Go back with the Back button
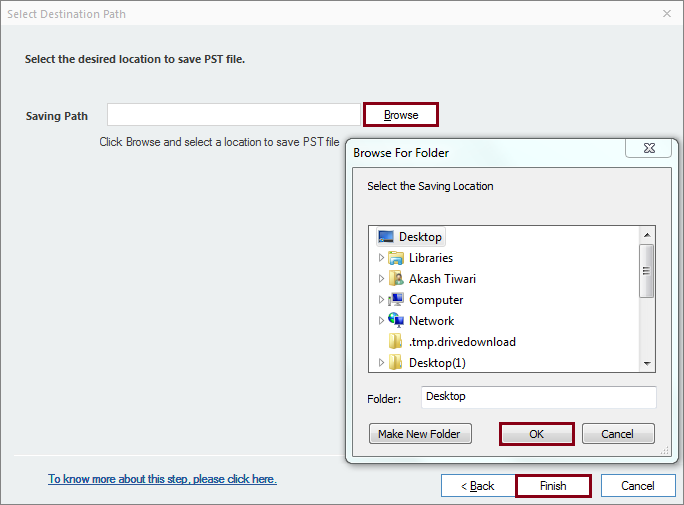This screenshot has height=505, width=684. [478, 486]
